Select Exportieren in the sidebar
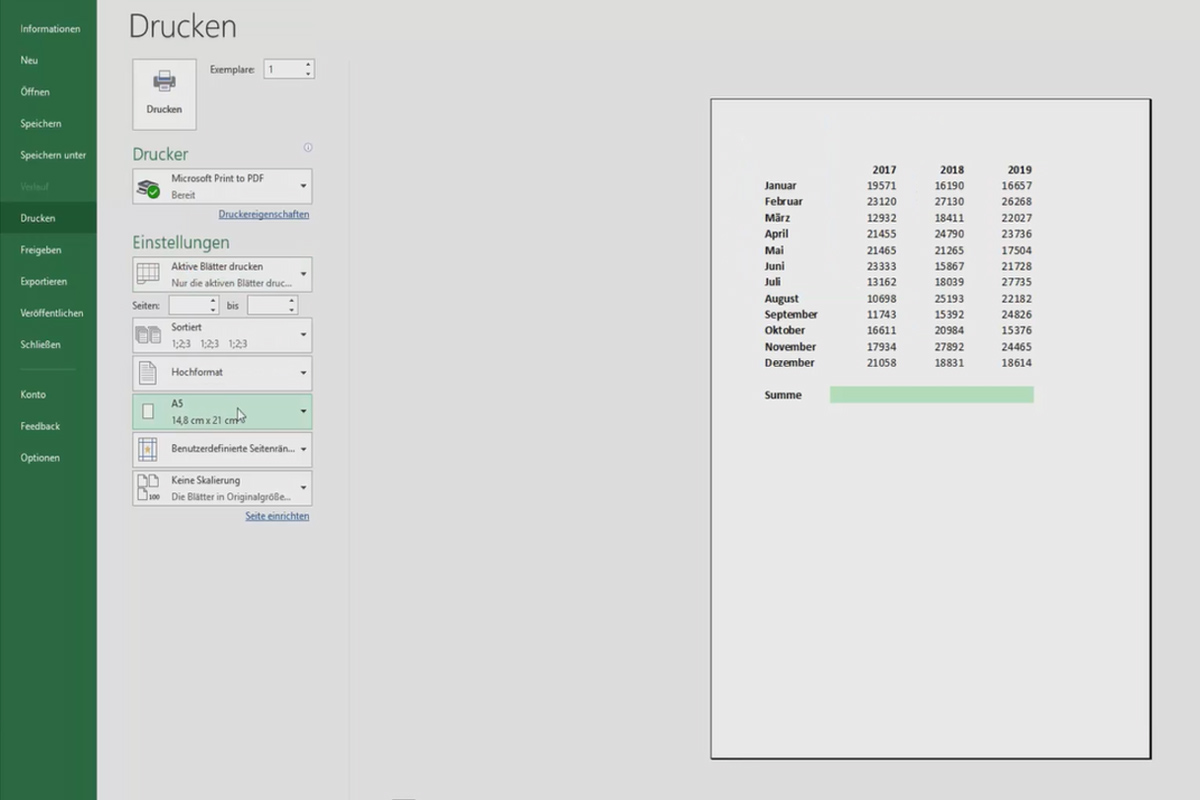This screenshot has height=800, width=1200. (44, 281)
